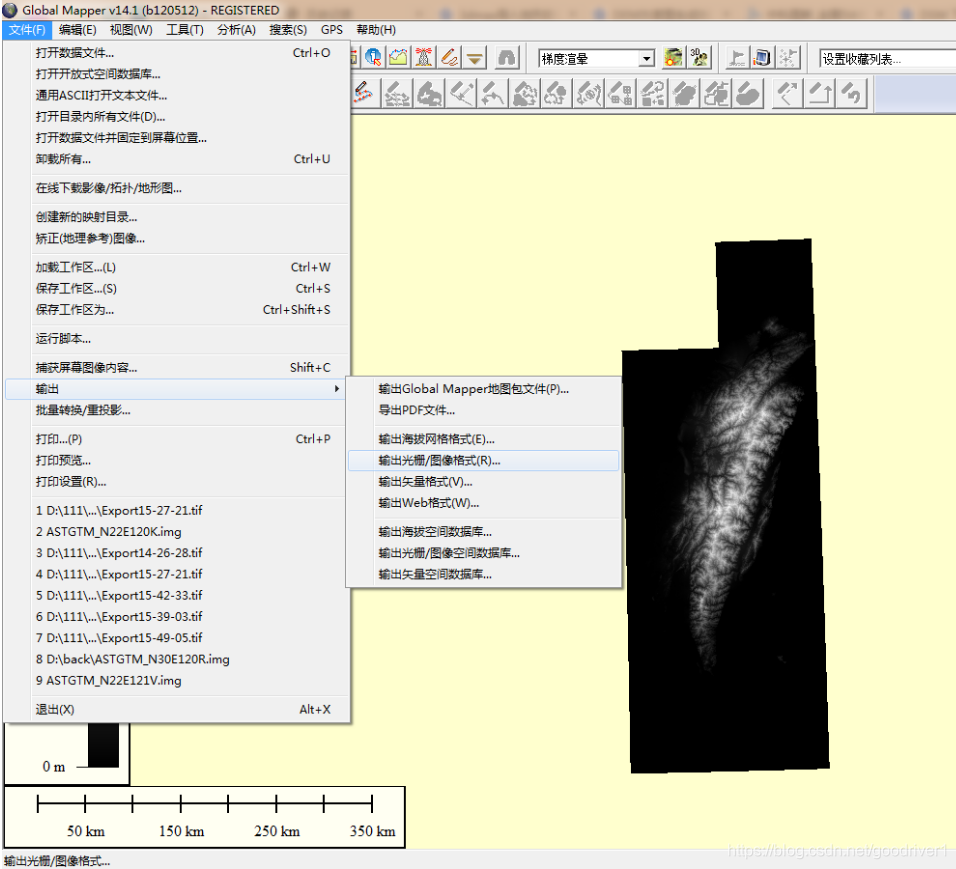Viewport: 956px width, 869px height.
Task: Open recent file 8 D:\back\ASTGTM_N30E120R.img
Action: tap(177, 659)
